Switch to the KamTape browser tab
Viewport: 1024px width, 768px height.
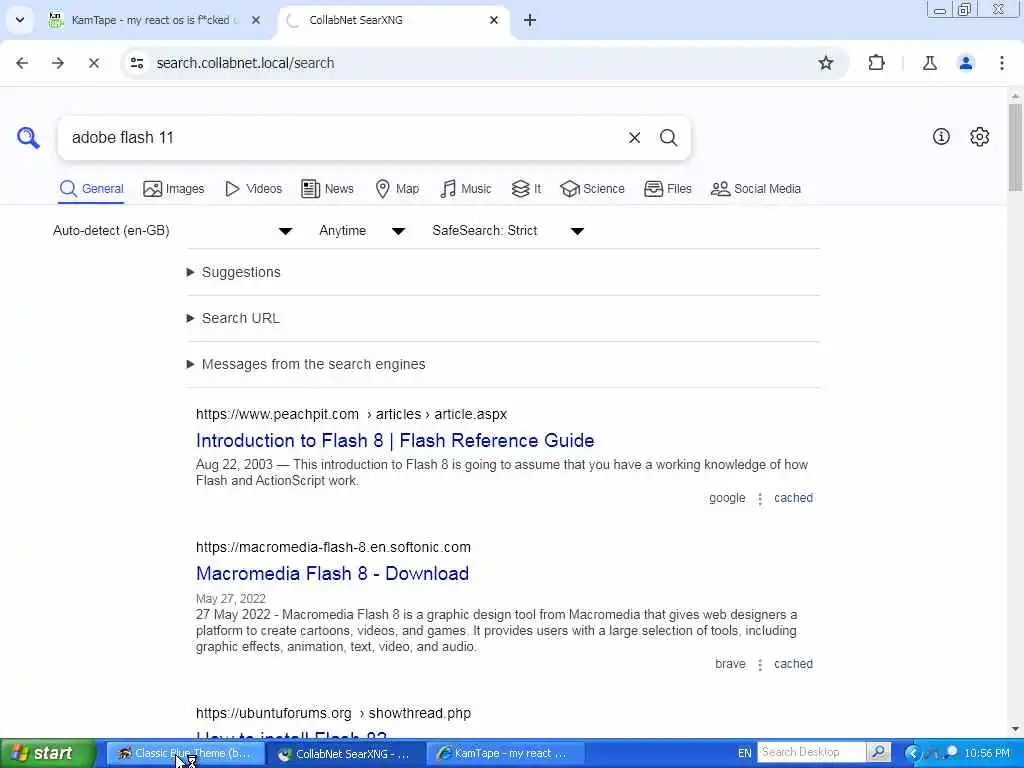tap(155, 20)
